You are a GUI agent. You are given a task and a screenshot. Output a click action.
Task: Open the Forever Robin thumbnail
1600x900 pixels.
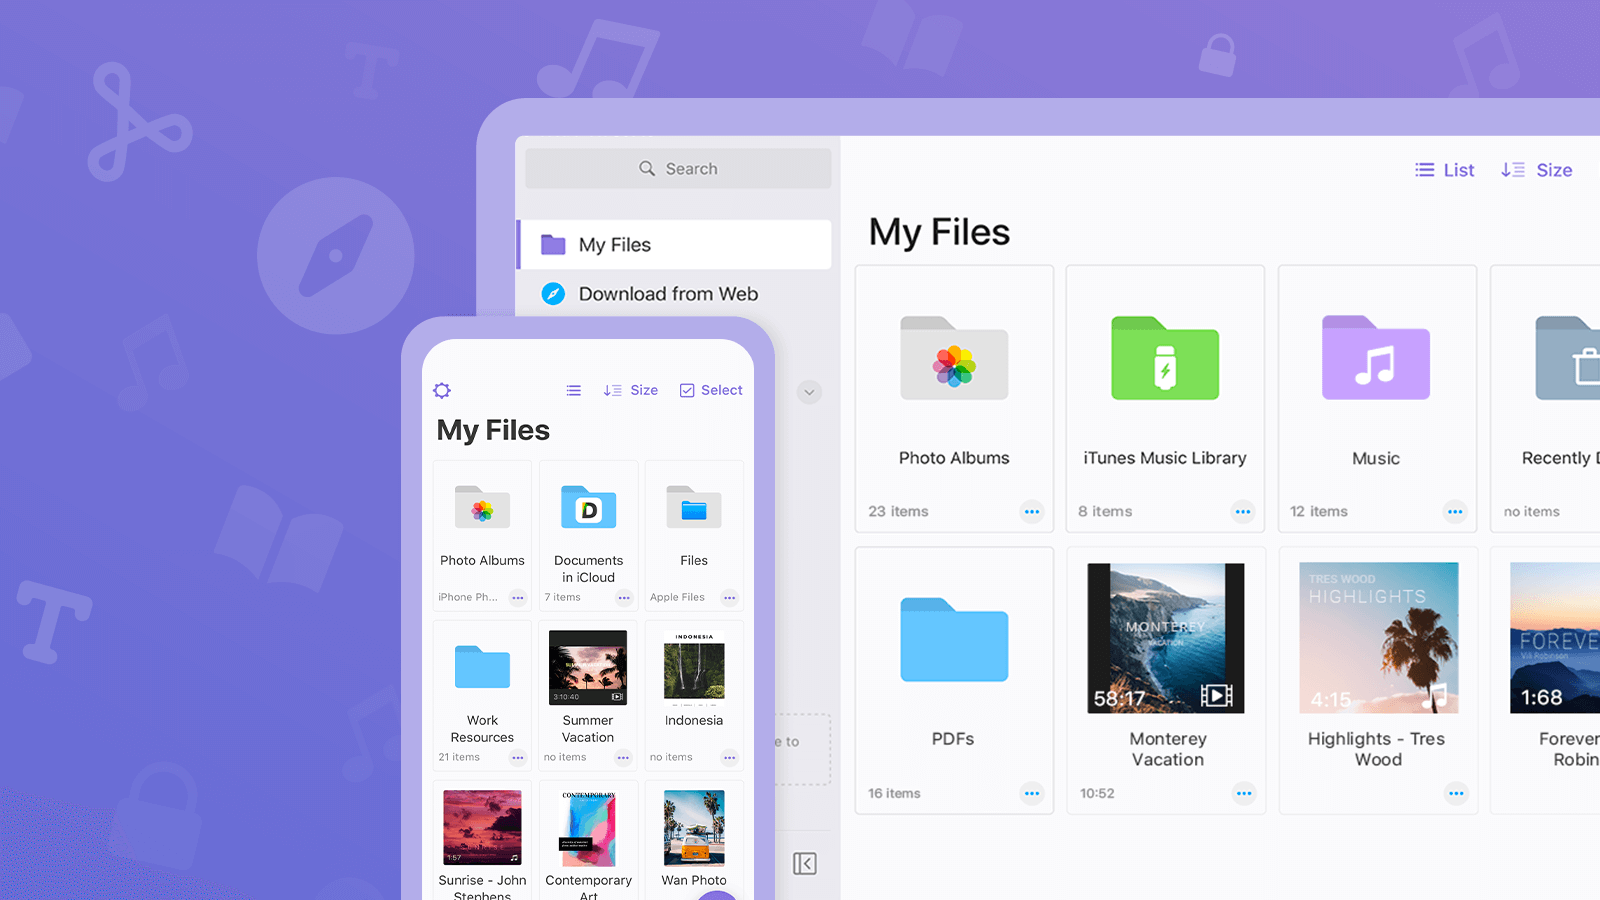pyautogui.click(x=1555, y=638)
